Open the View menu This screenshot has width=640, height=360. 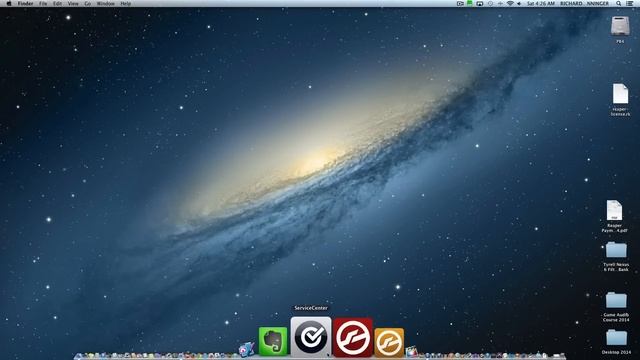click(73, 3)
